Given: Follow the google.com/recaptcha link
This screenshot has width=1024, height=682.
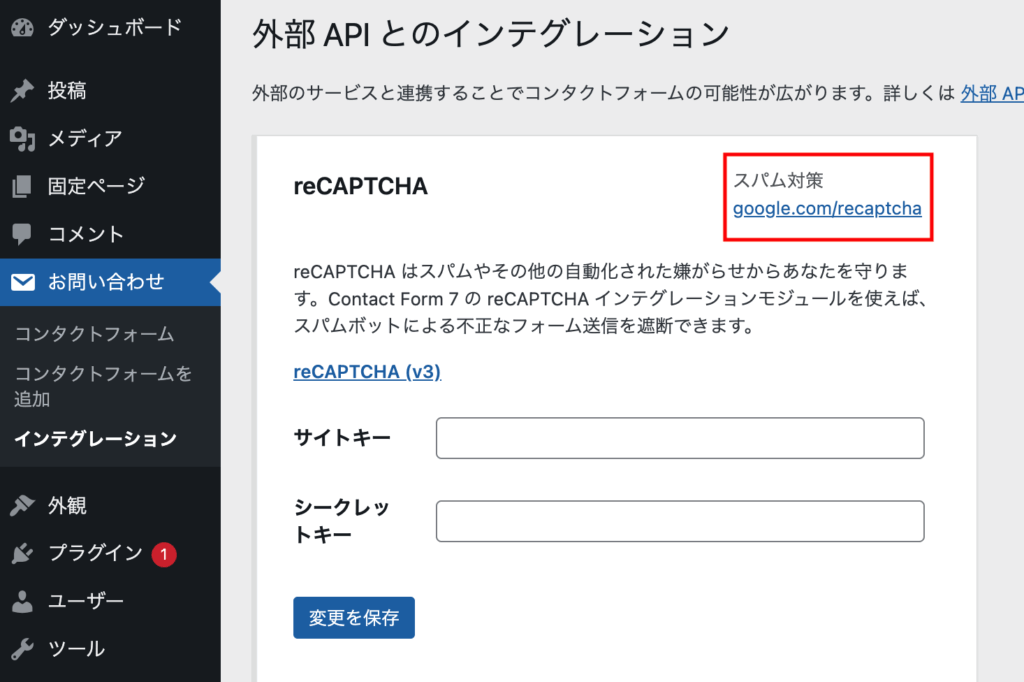Looking at the screenshot, I should click(x=826, y=209).
